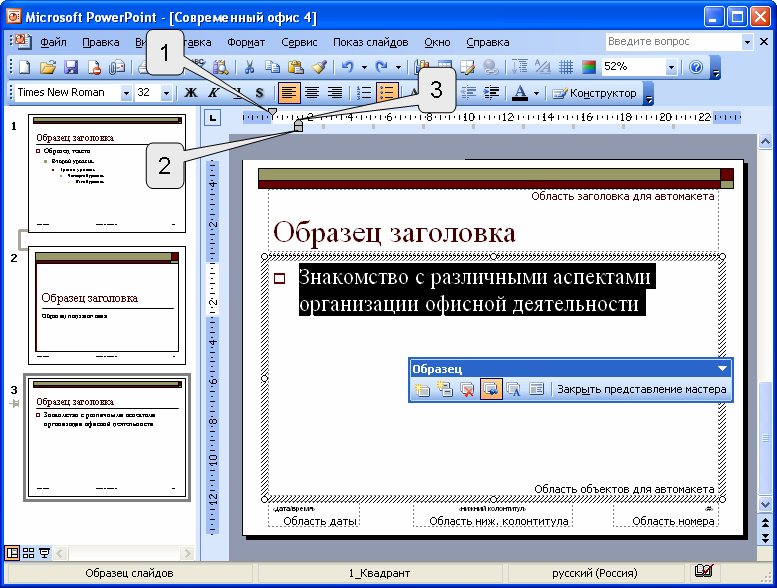Toggle Center alignment button
Viewport: 777px width, 588px height.
pos(312,93)
